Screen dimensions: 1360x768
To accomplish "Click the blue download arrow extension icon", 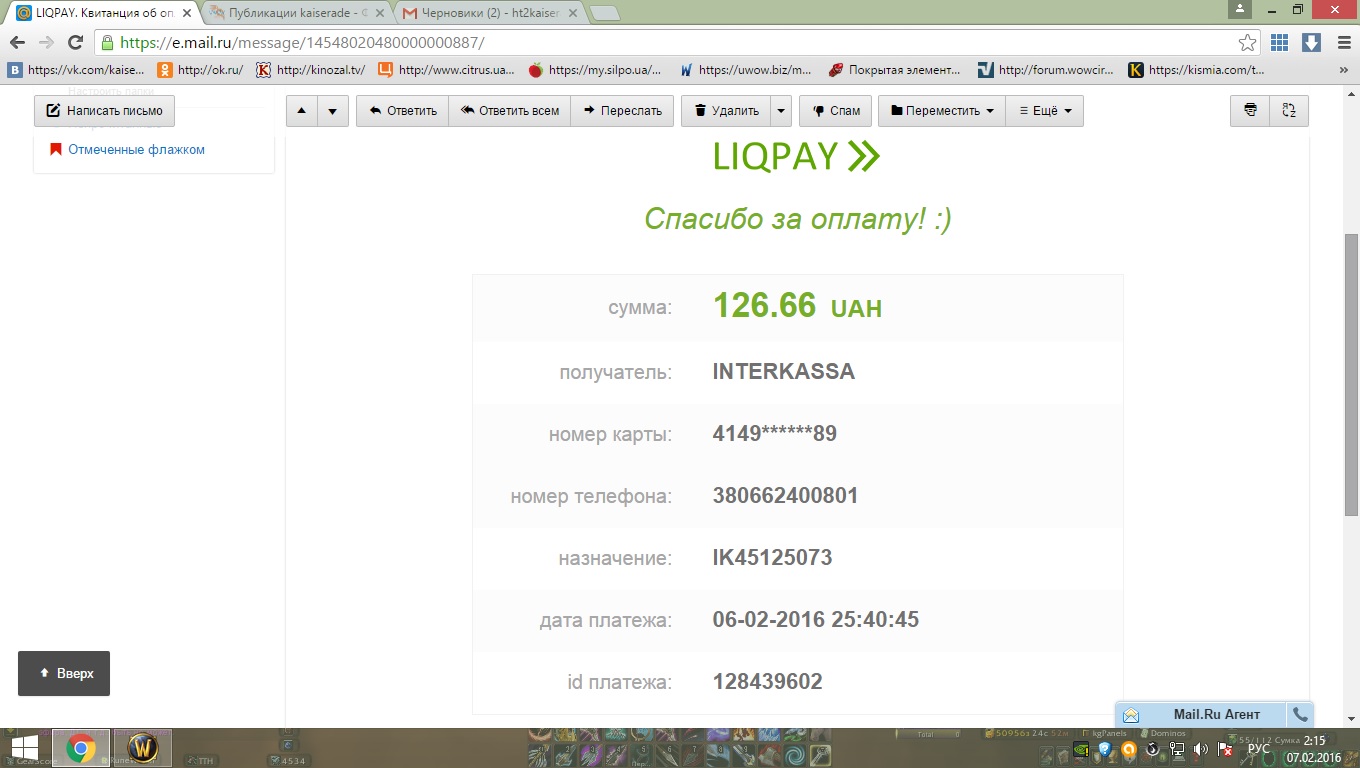I will (x=1311, y=43).
